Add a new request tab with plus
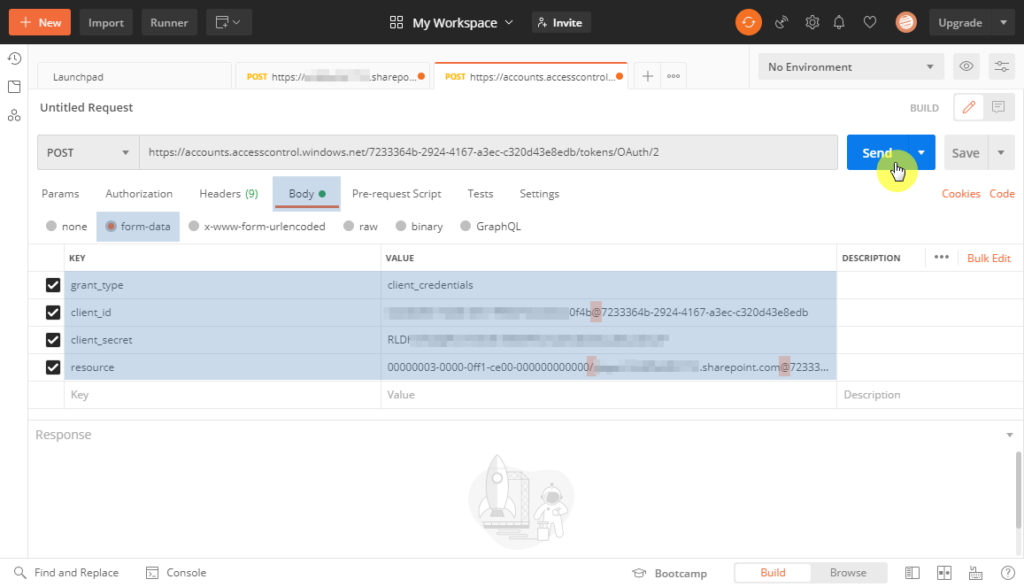This screenshot has height=587, width=1024. tap(647, 76)
